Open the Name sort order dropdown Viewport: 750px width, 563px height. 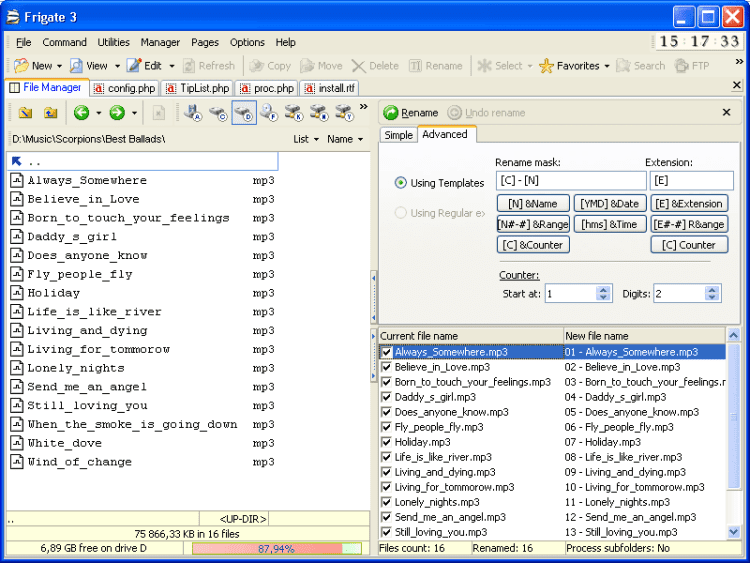coord(346,139)
